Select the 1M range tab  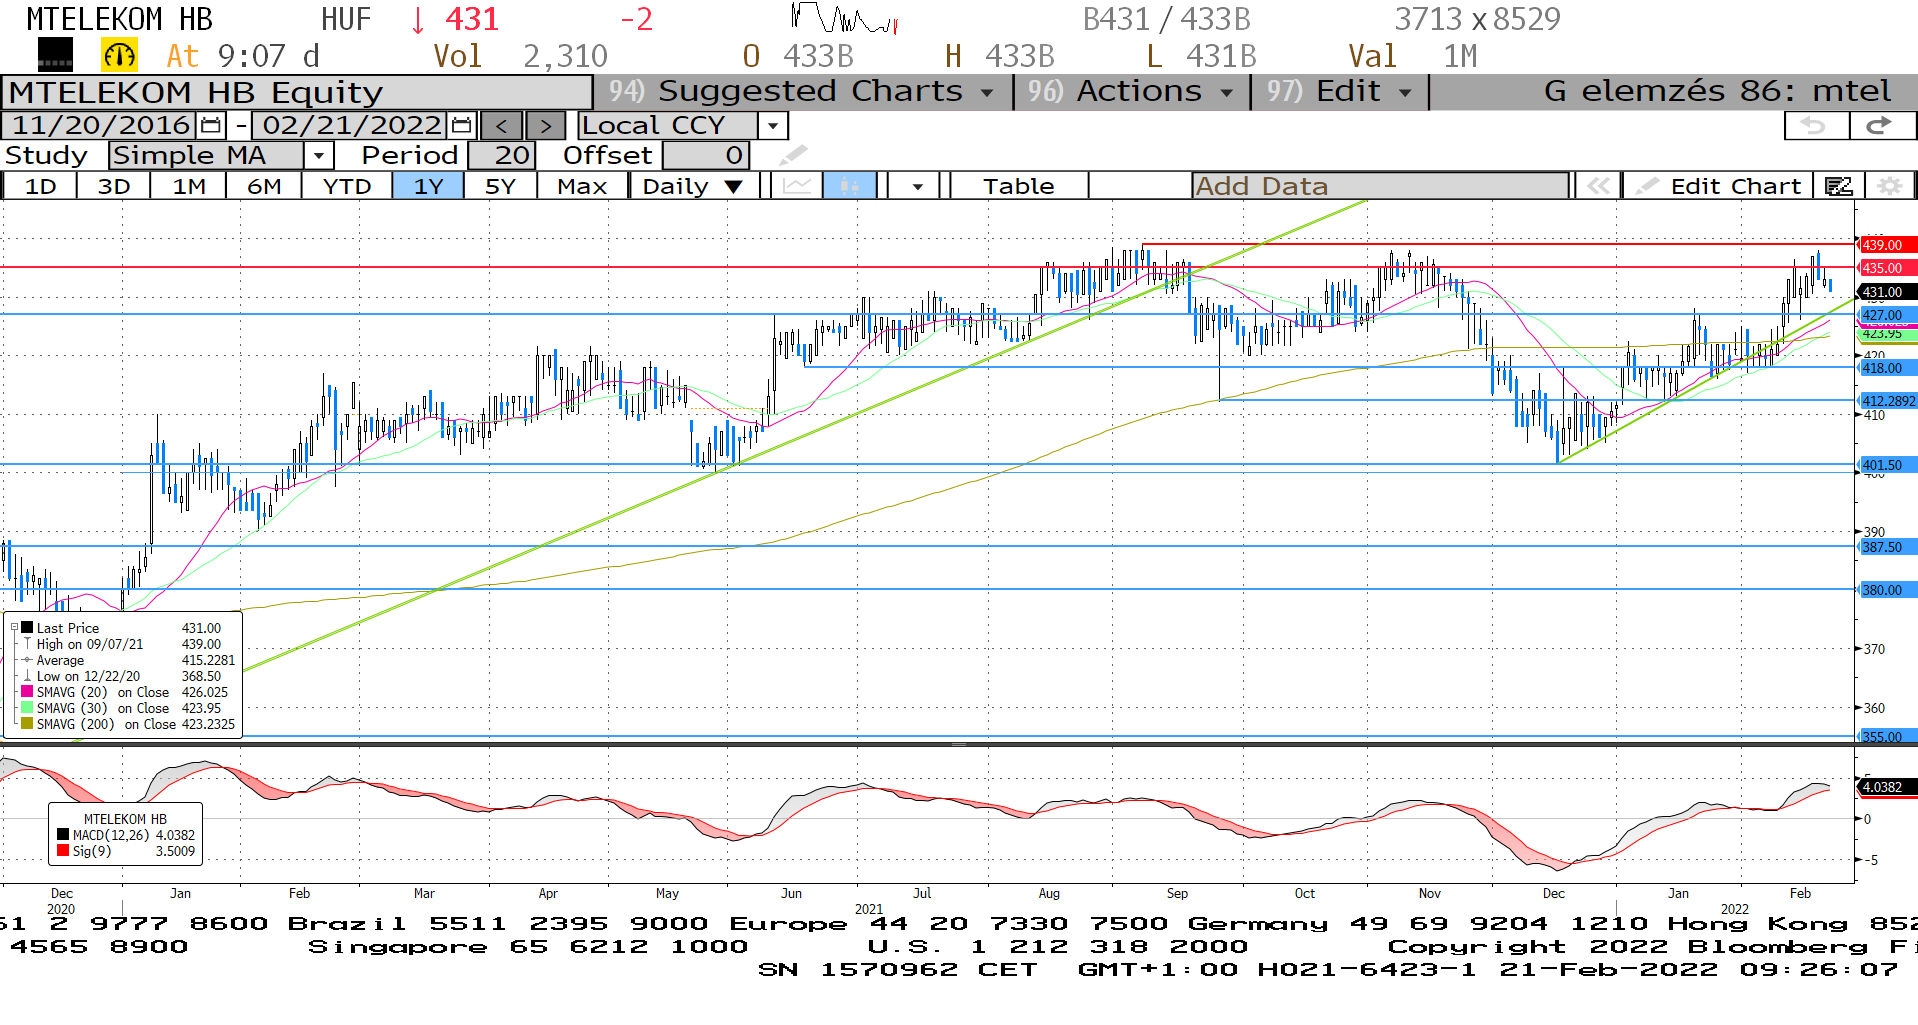tap(189, 186)
